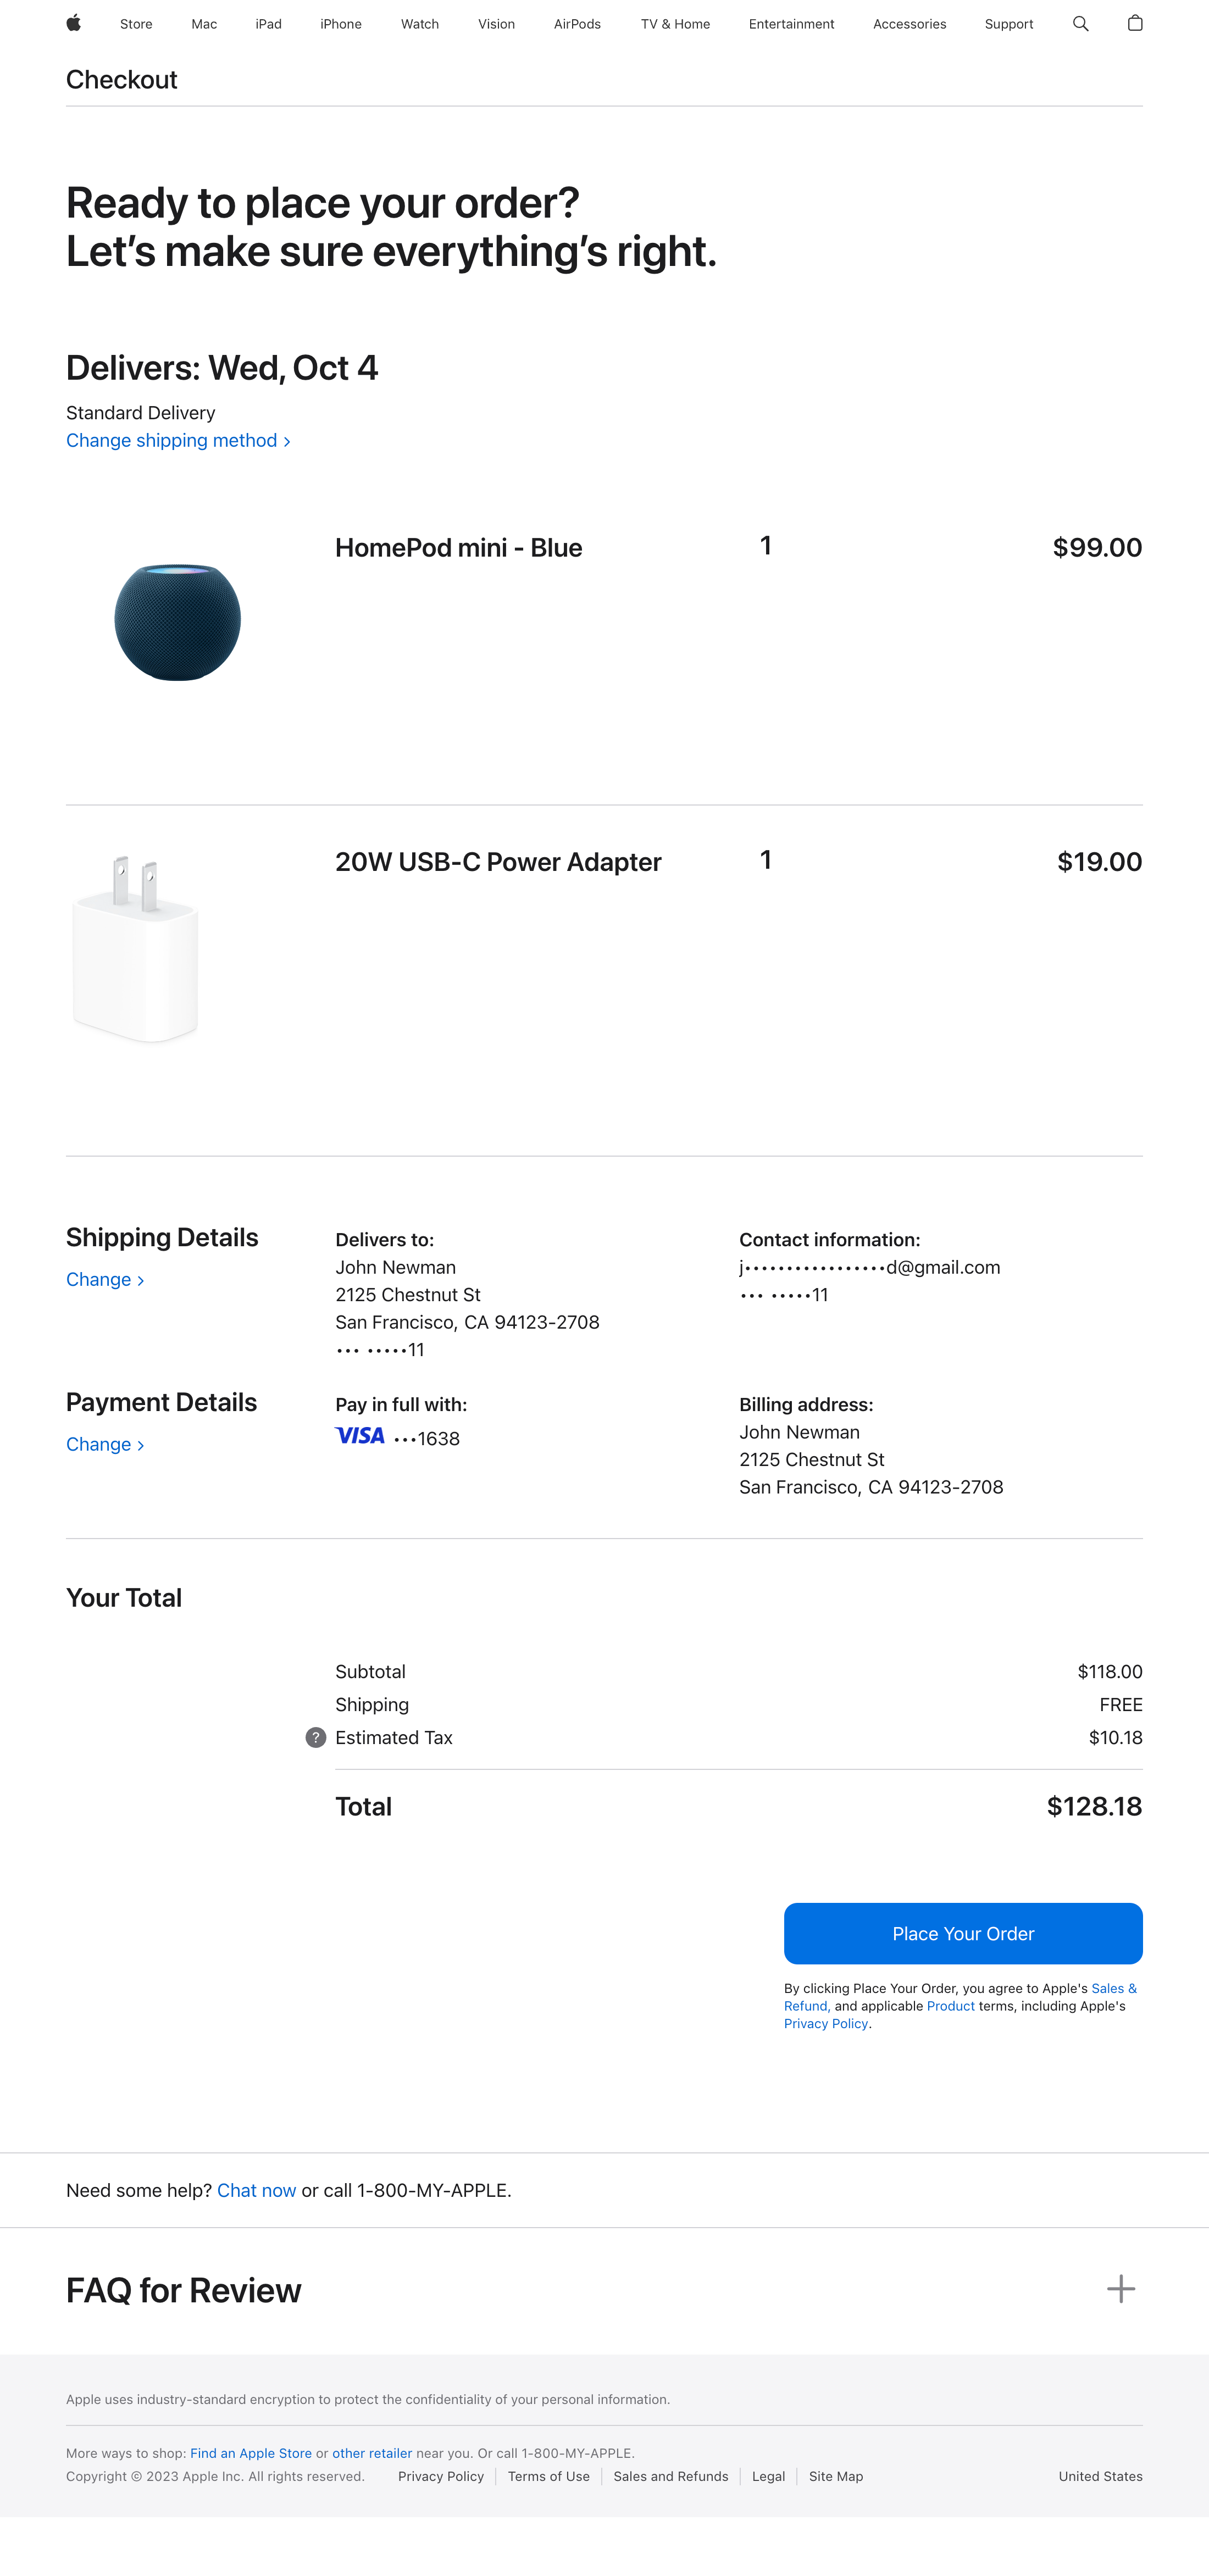
Task: Change the Payment Details
Action: pos(105,1444)
